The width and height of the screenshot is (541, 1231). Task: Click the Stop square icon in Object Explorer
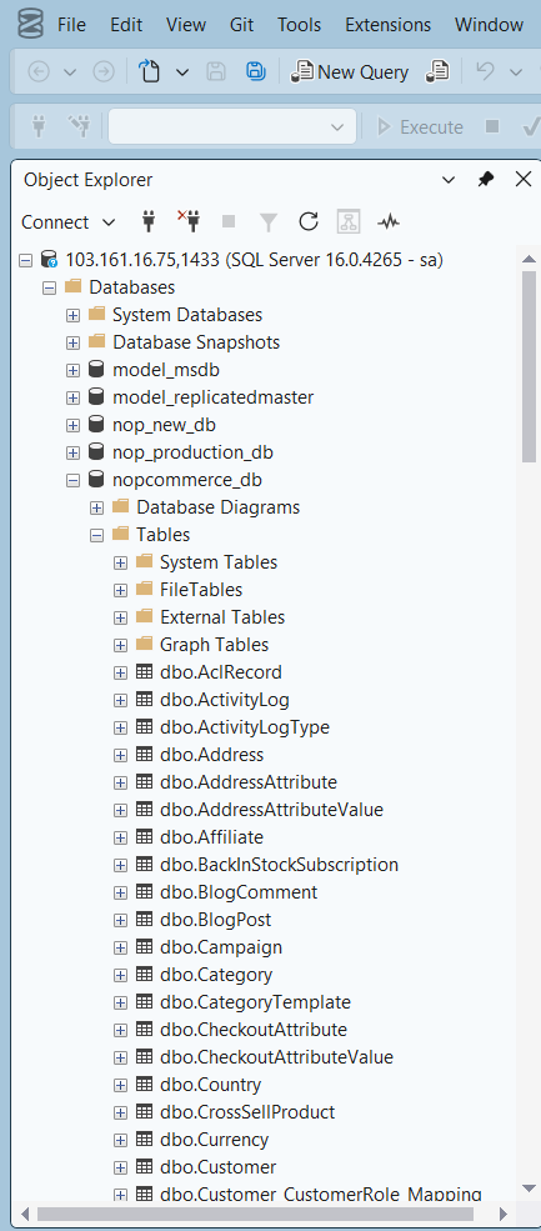point(228,222)
